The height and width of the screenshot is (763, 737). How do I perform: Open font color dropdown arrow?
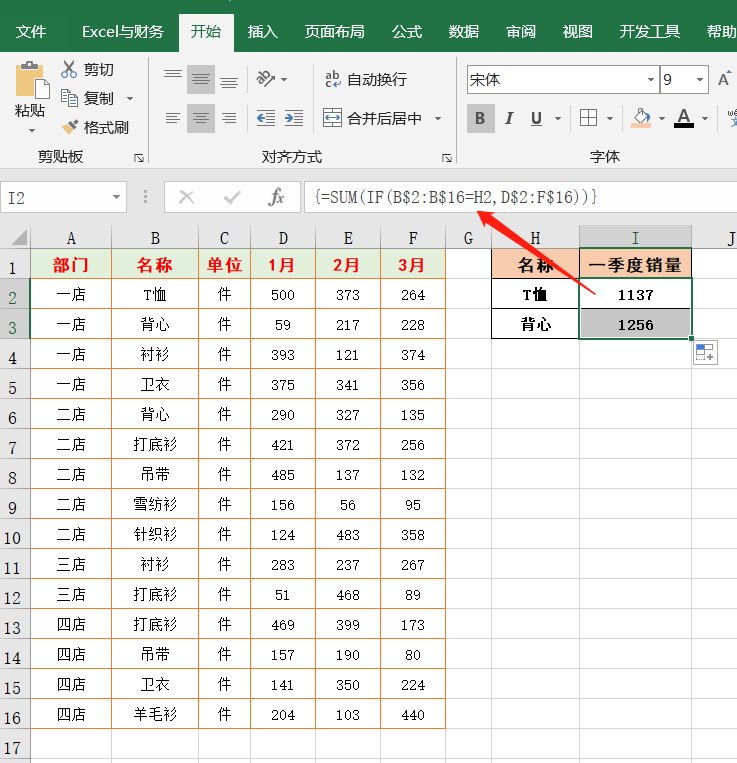[x=705, y=118]
